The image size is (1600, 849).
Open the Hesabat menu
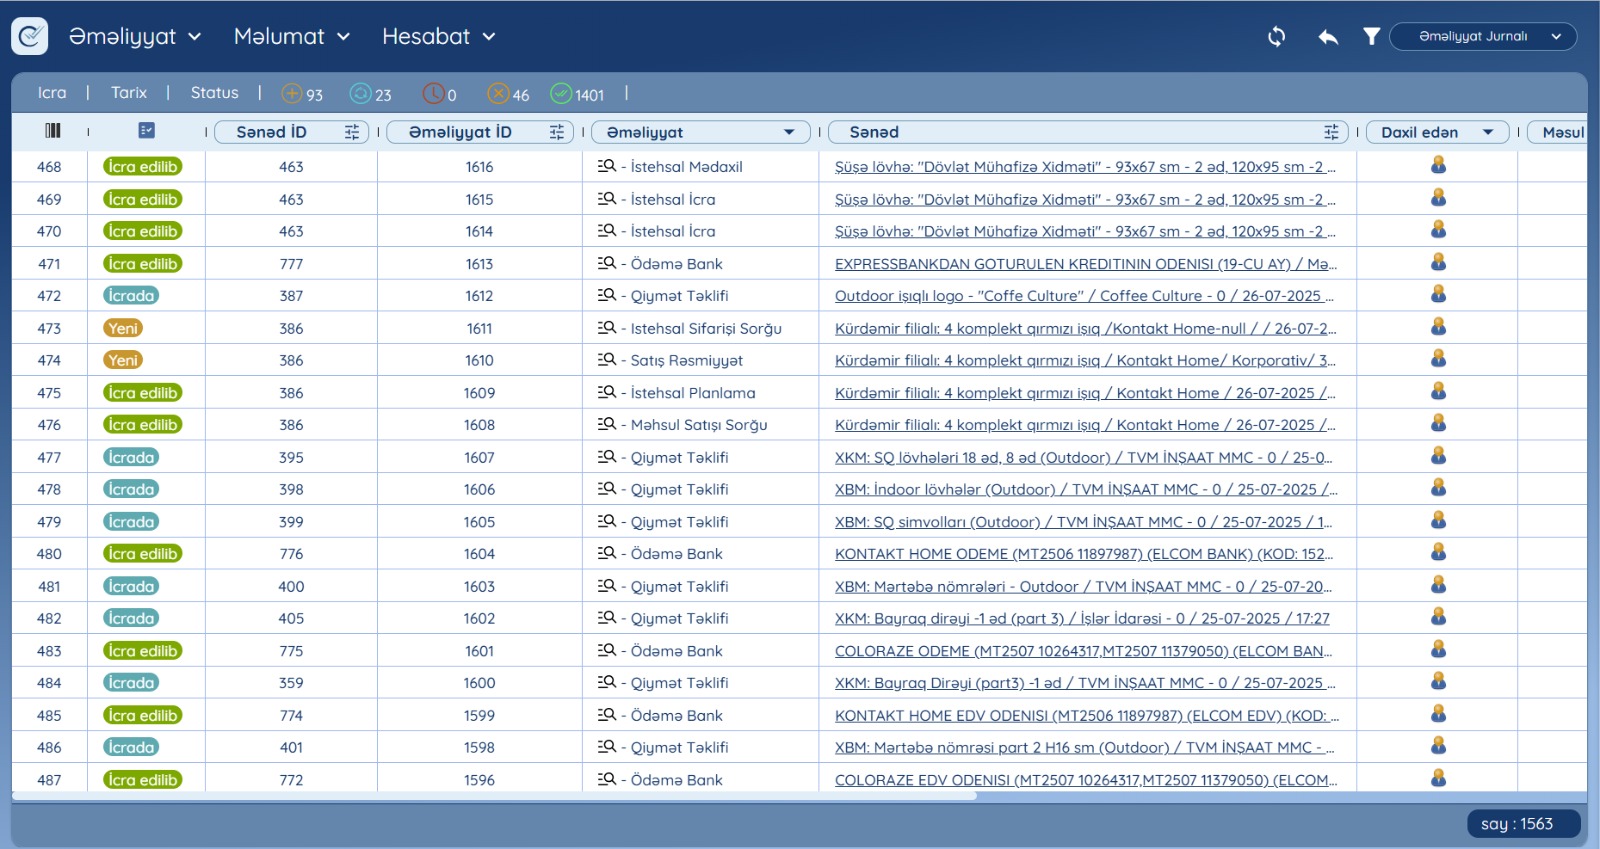[438, 37]
